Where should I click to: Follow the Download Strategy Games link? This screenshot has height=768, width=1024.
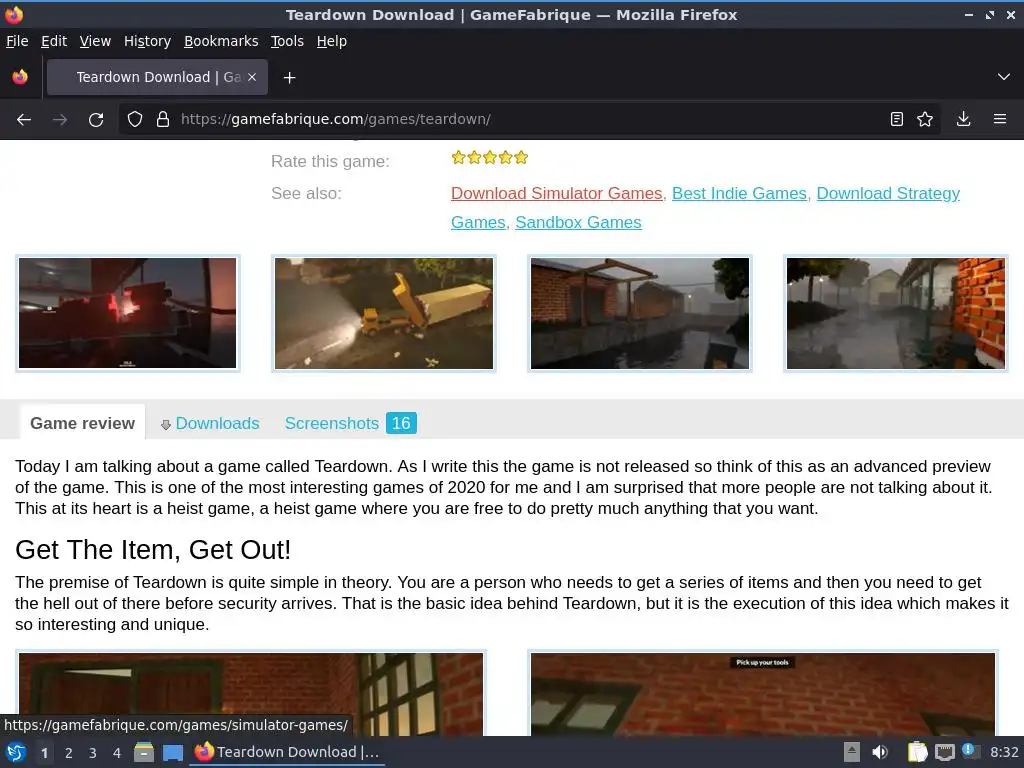[x=888, y=193]
